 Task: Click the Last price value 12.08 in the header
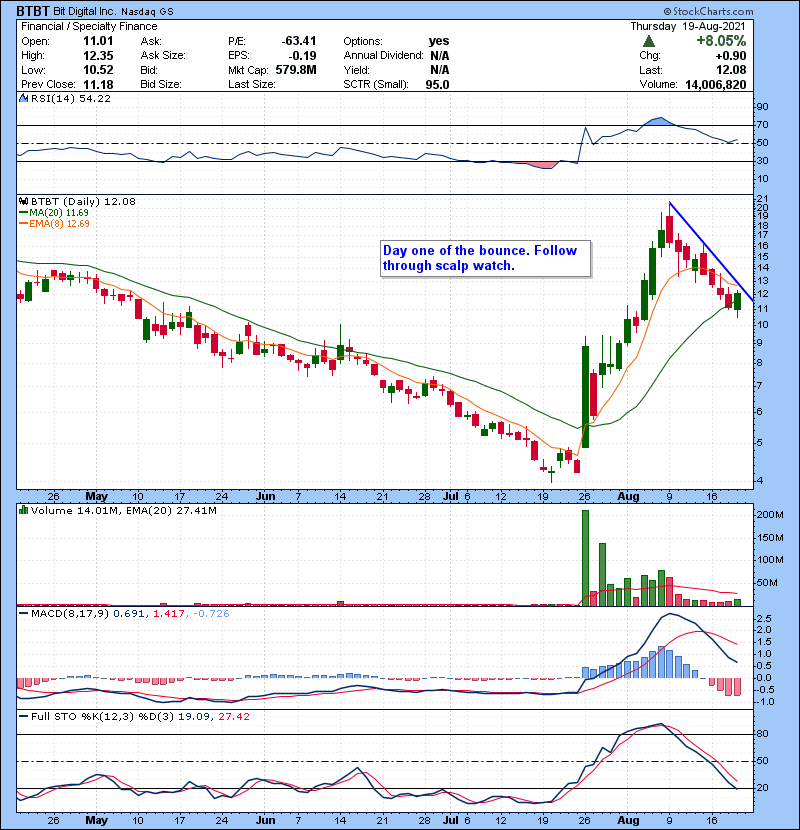click(x=731, y=70)
